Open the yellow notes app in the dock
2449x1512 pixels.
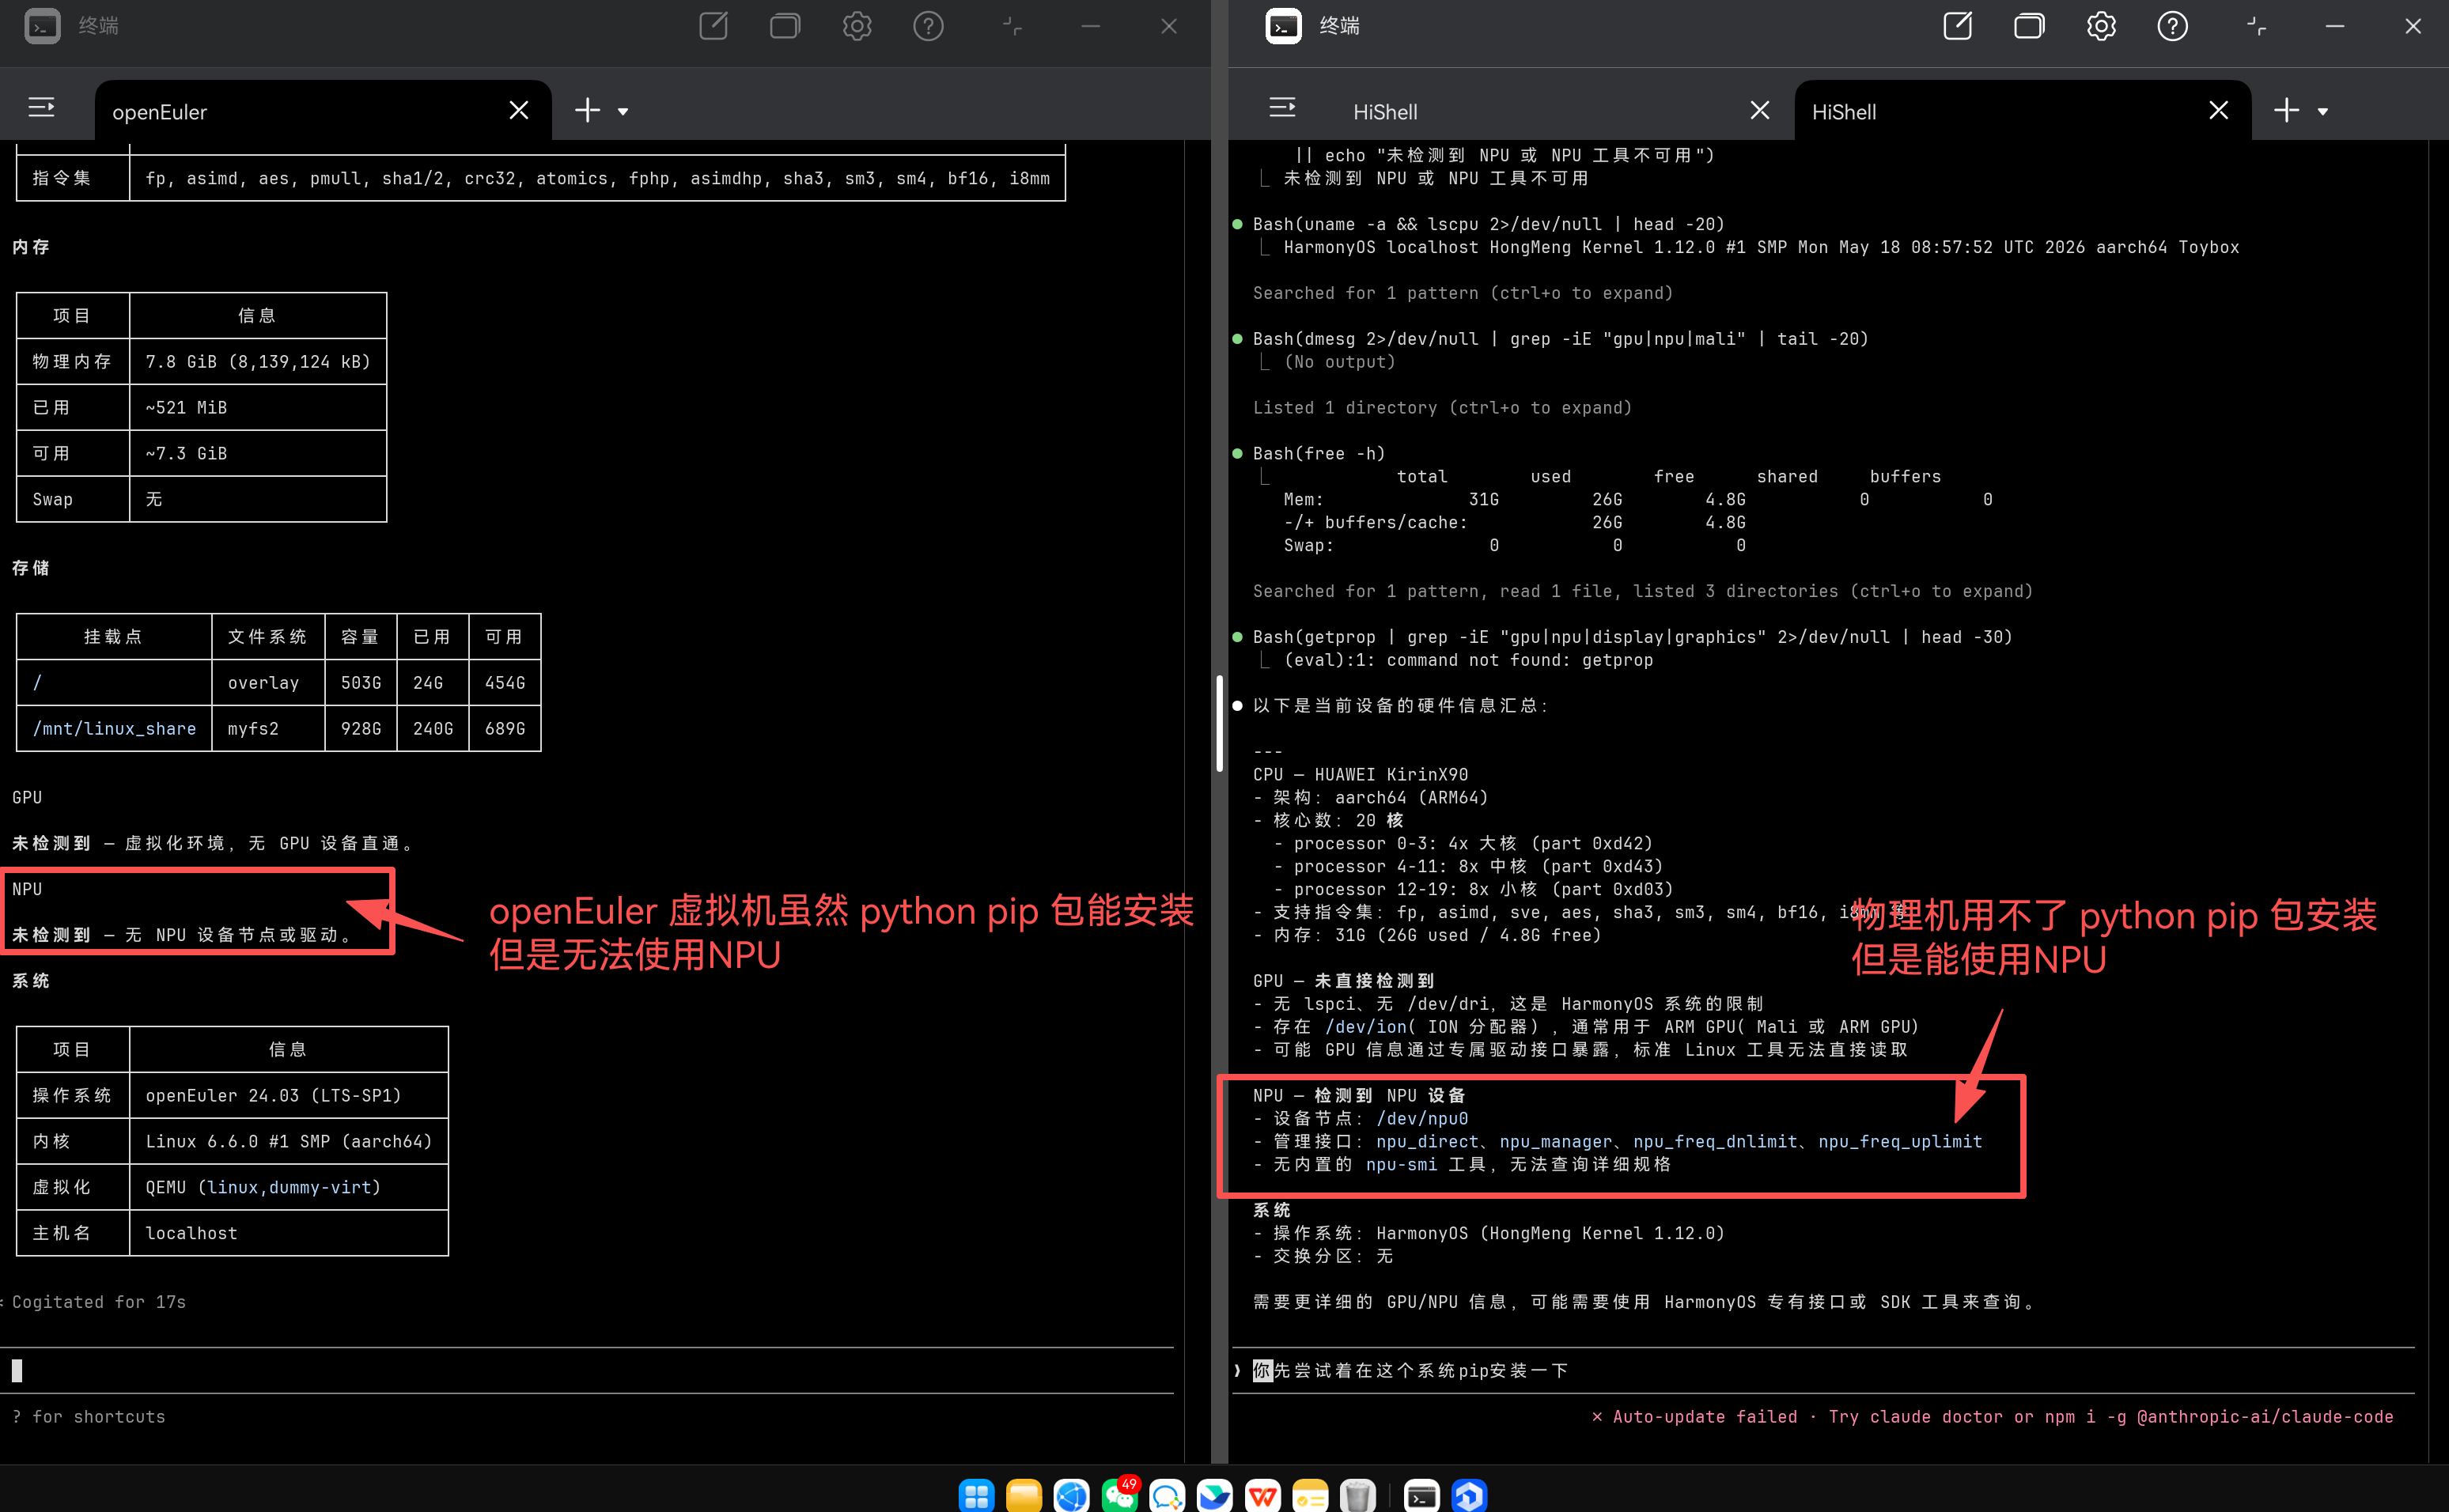[x=1310, y=1495]
